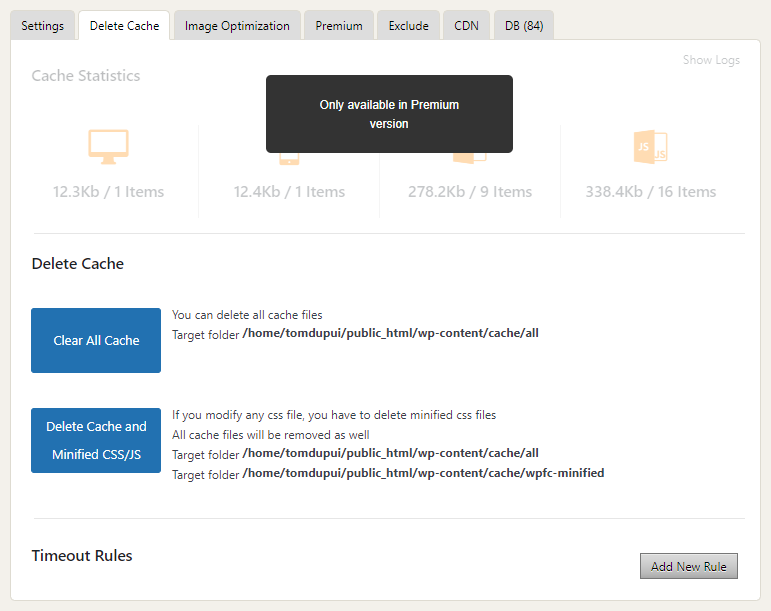
Task: Click the Clear All Cache button
Action: (96, 340)
